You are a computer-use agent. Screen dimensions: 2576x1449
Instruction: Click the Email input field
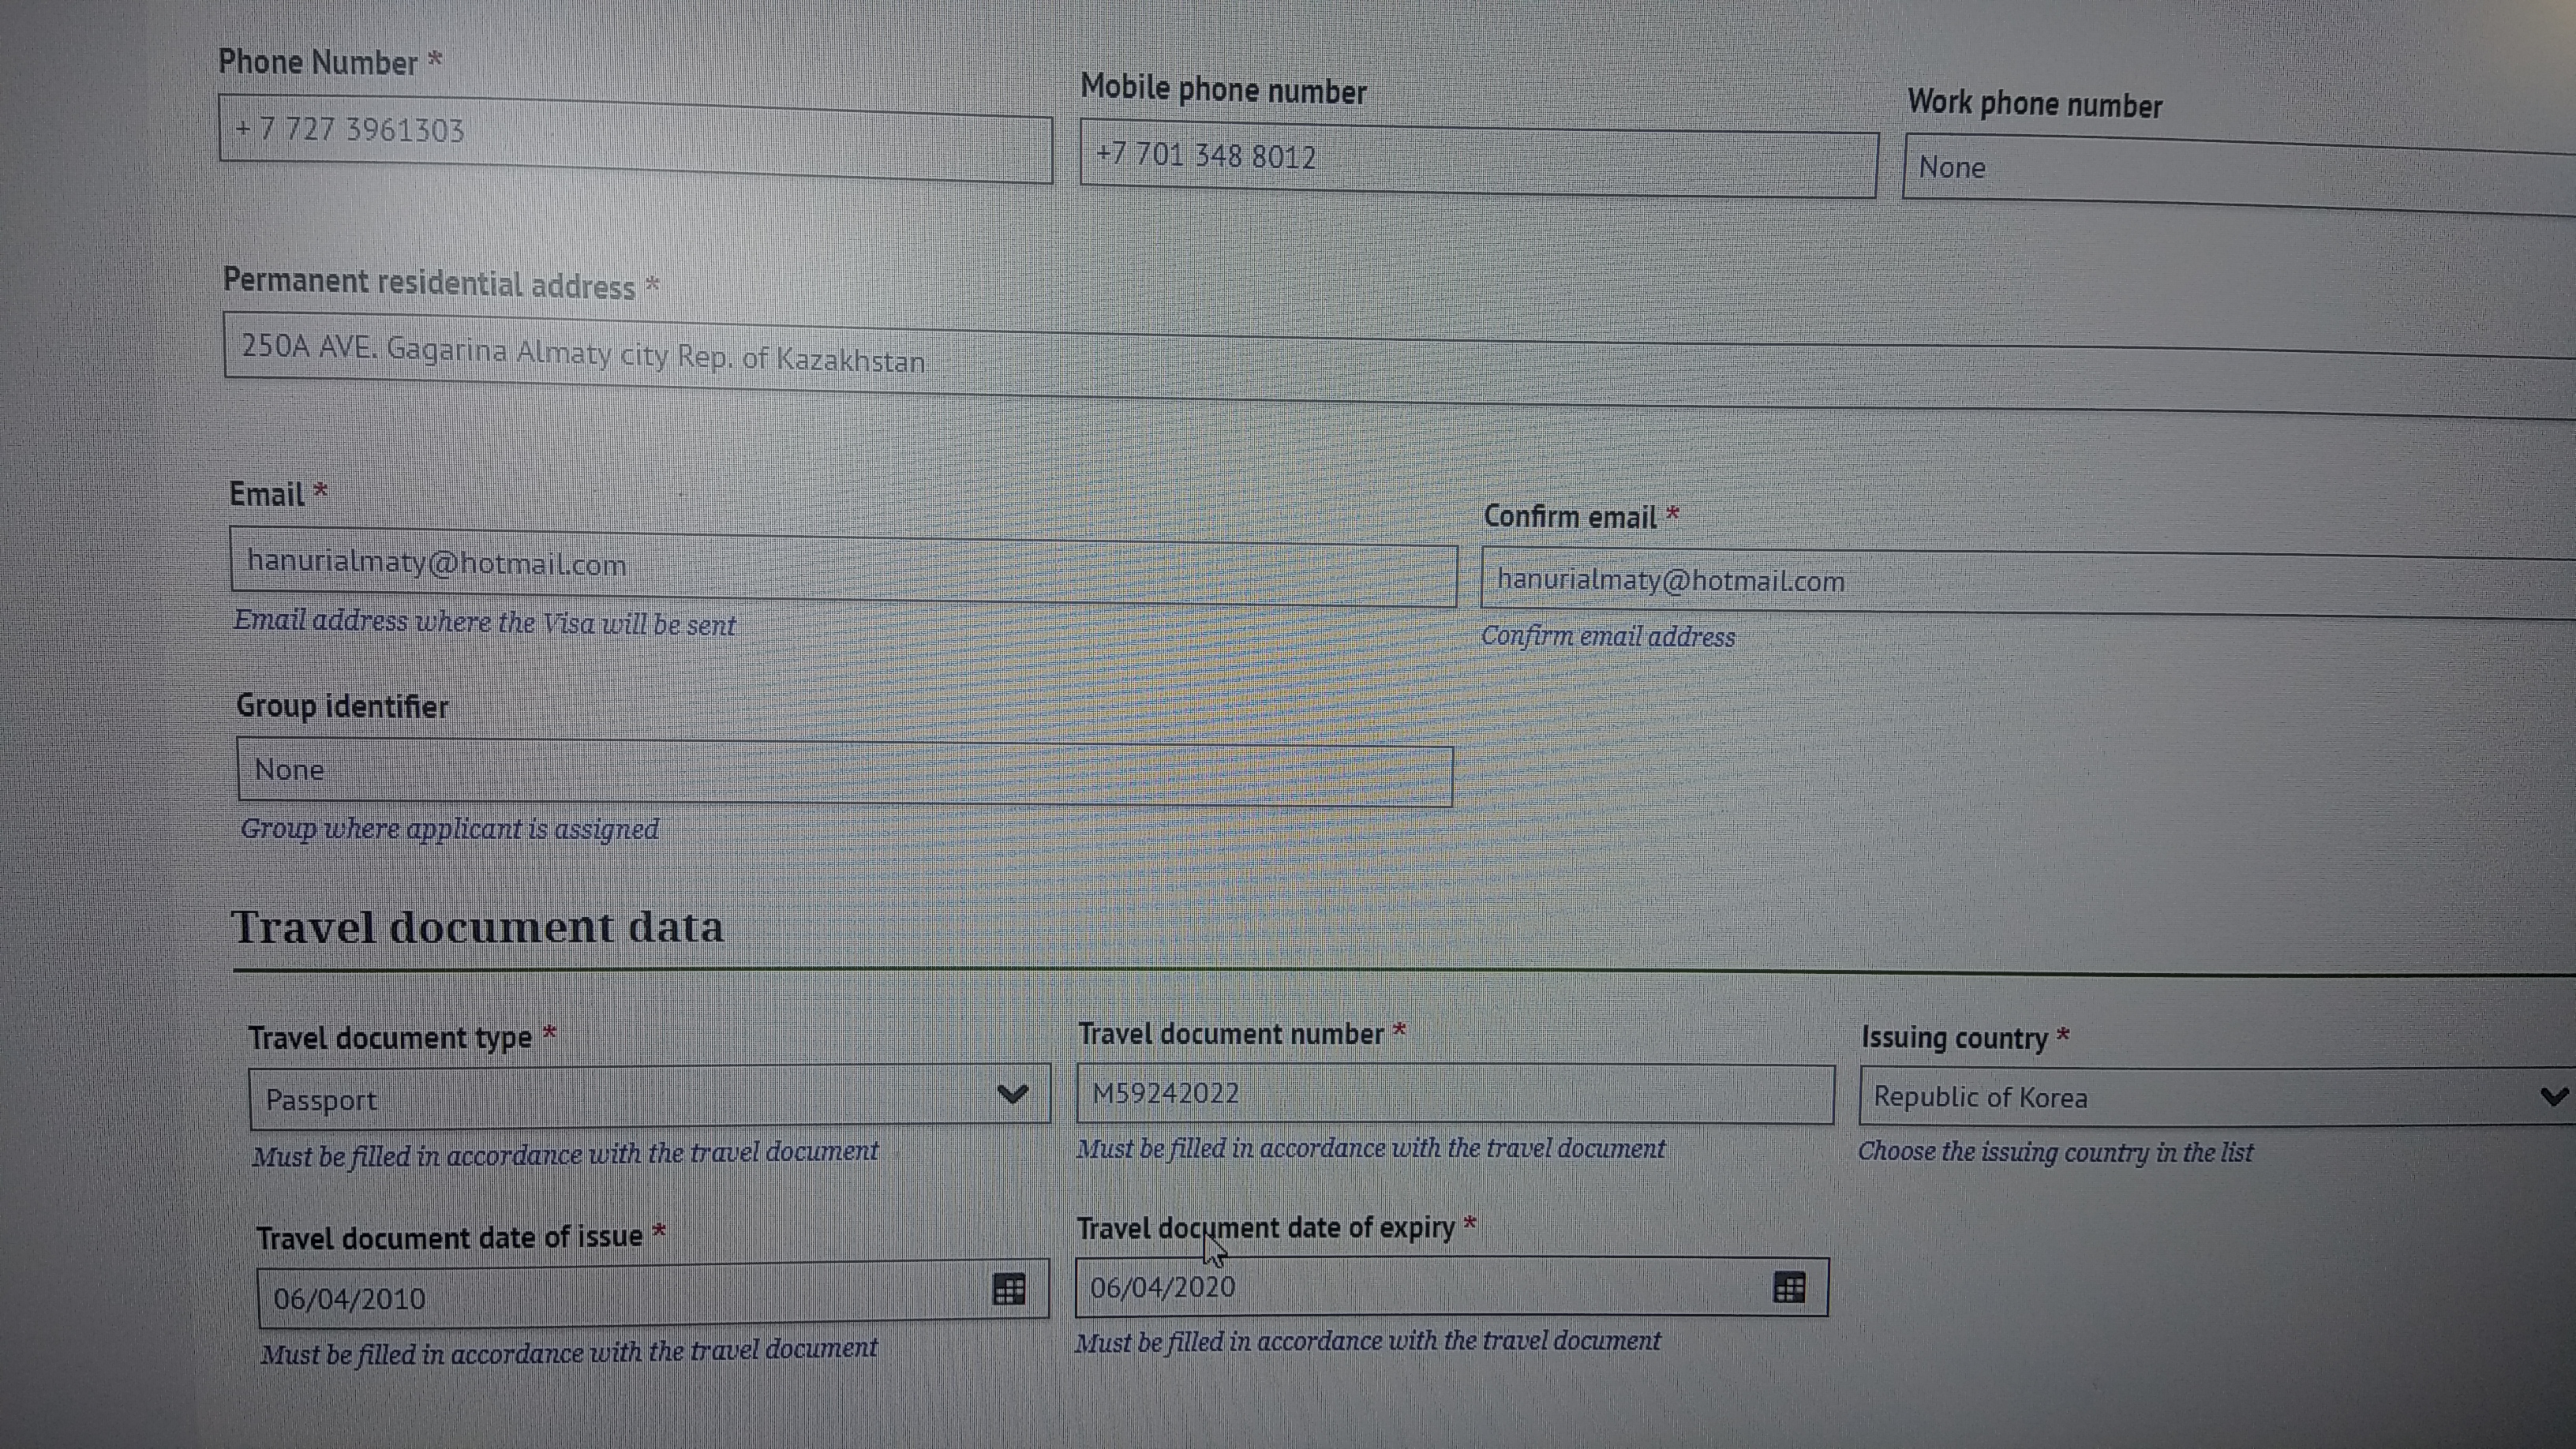(x=843, y=567)
